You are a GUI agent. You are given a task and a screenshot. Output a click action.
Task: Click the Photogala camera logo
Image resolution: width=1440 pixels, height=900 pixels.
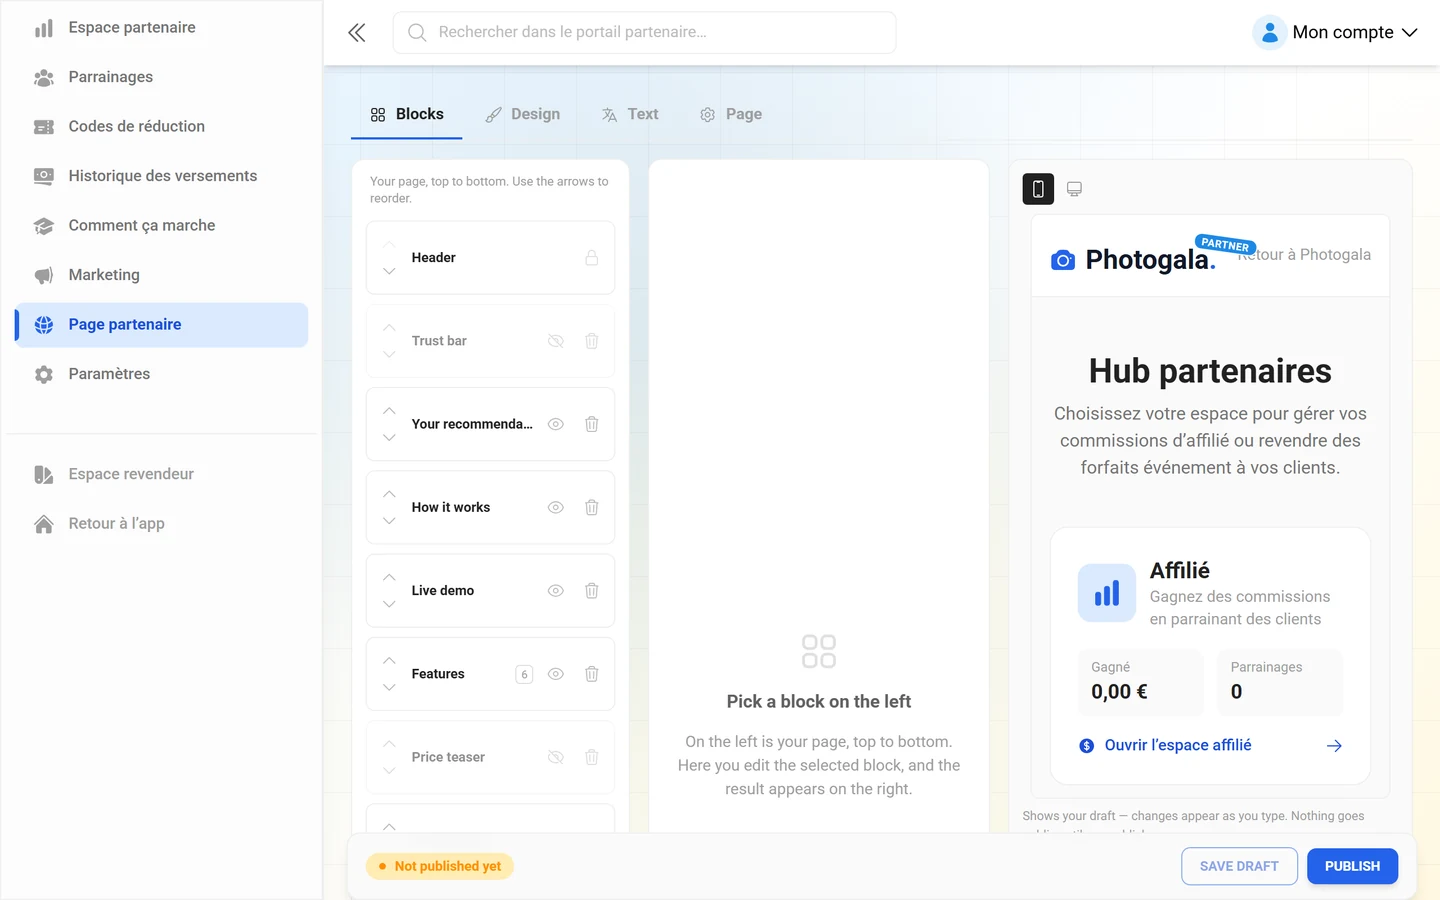[x=1063, y=260]
